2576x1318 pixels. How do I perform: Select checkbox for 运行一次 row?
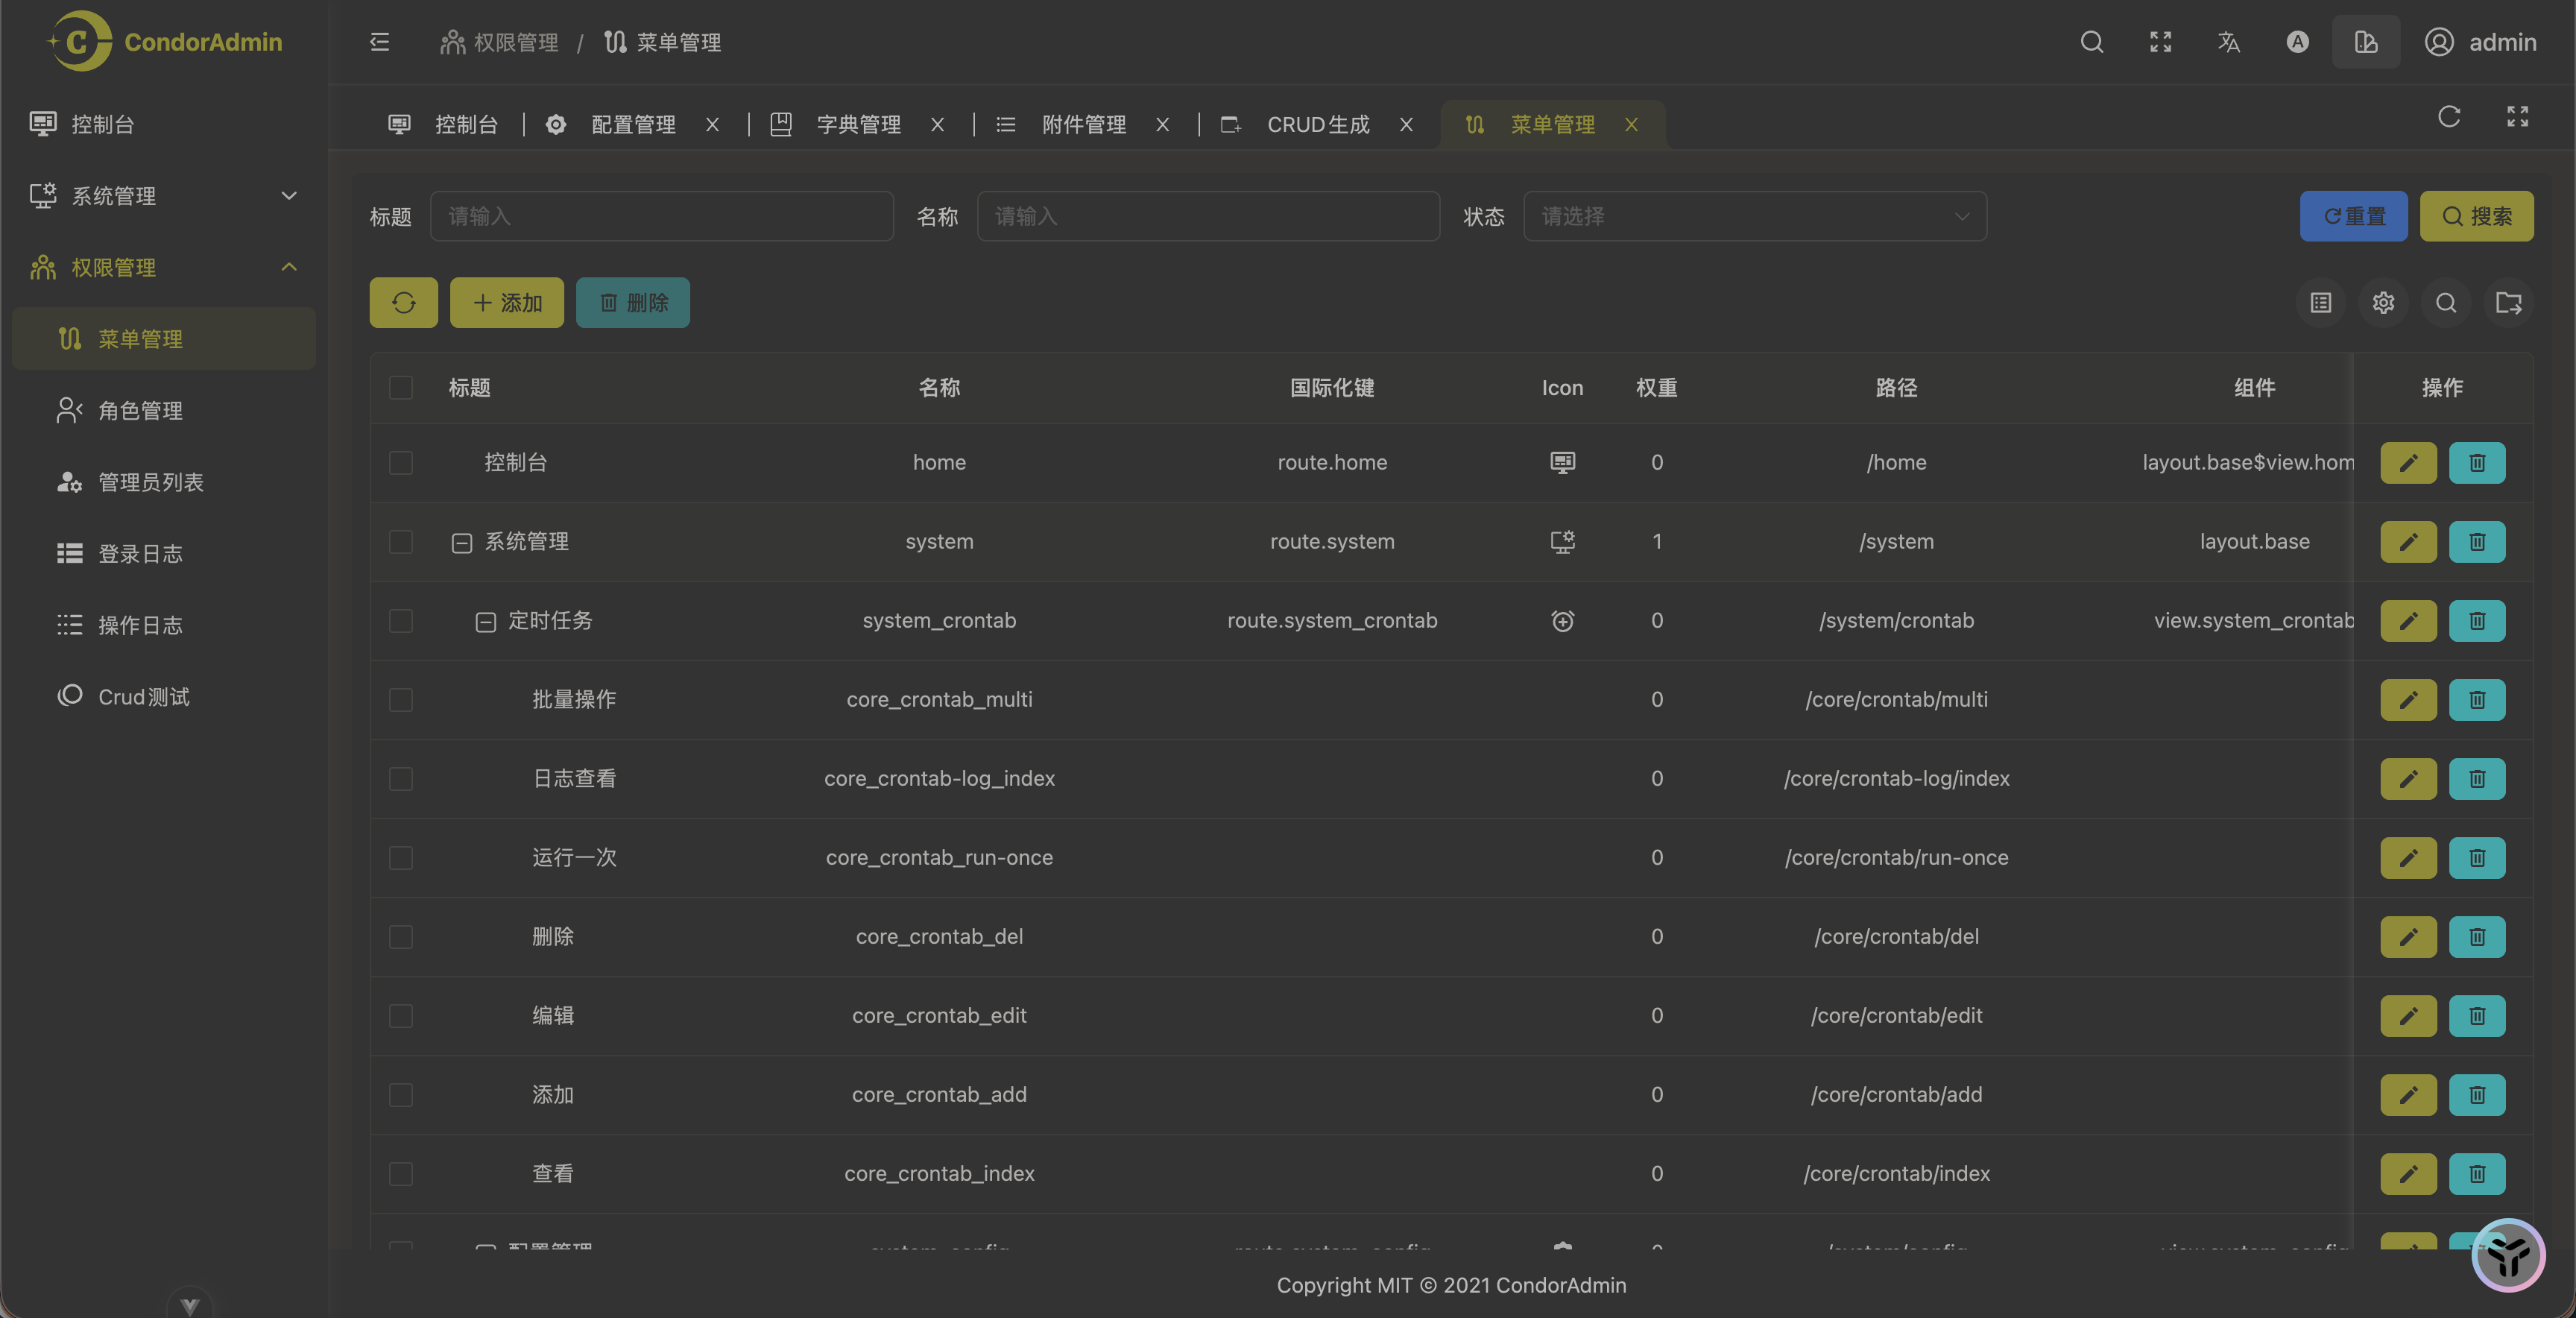[x=401, y=858]
